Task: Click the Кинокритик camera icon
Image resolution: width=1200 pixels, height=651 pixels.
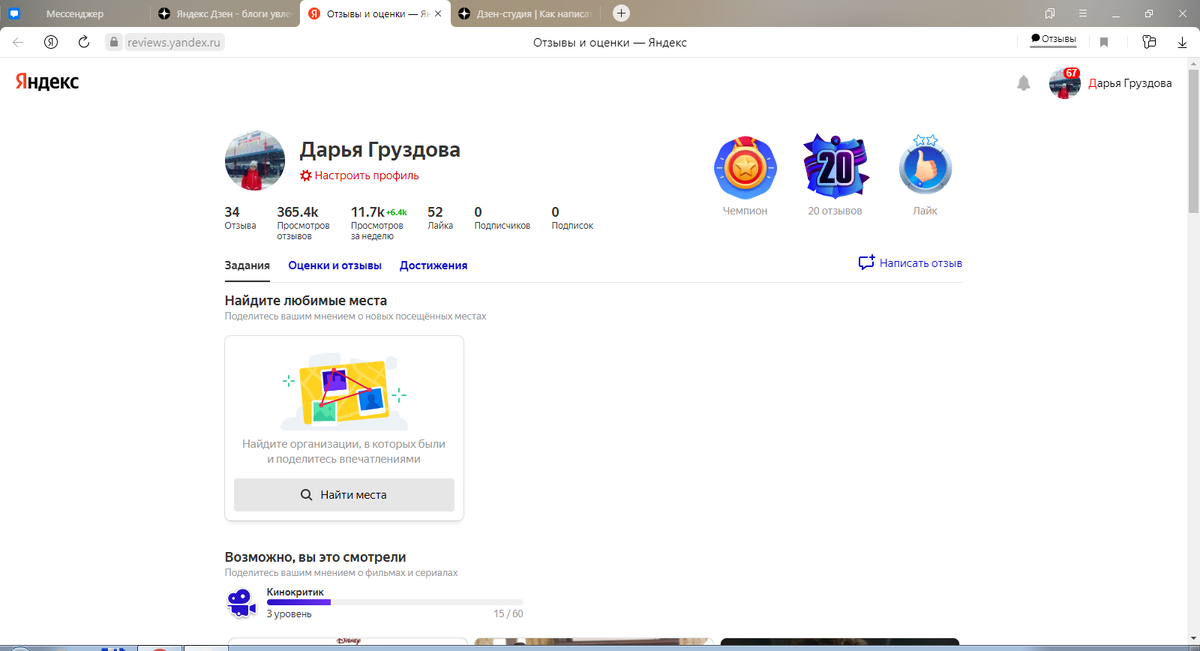Action: (240, 602)
